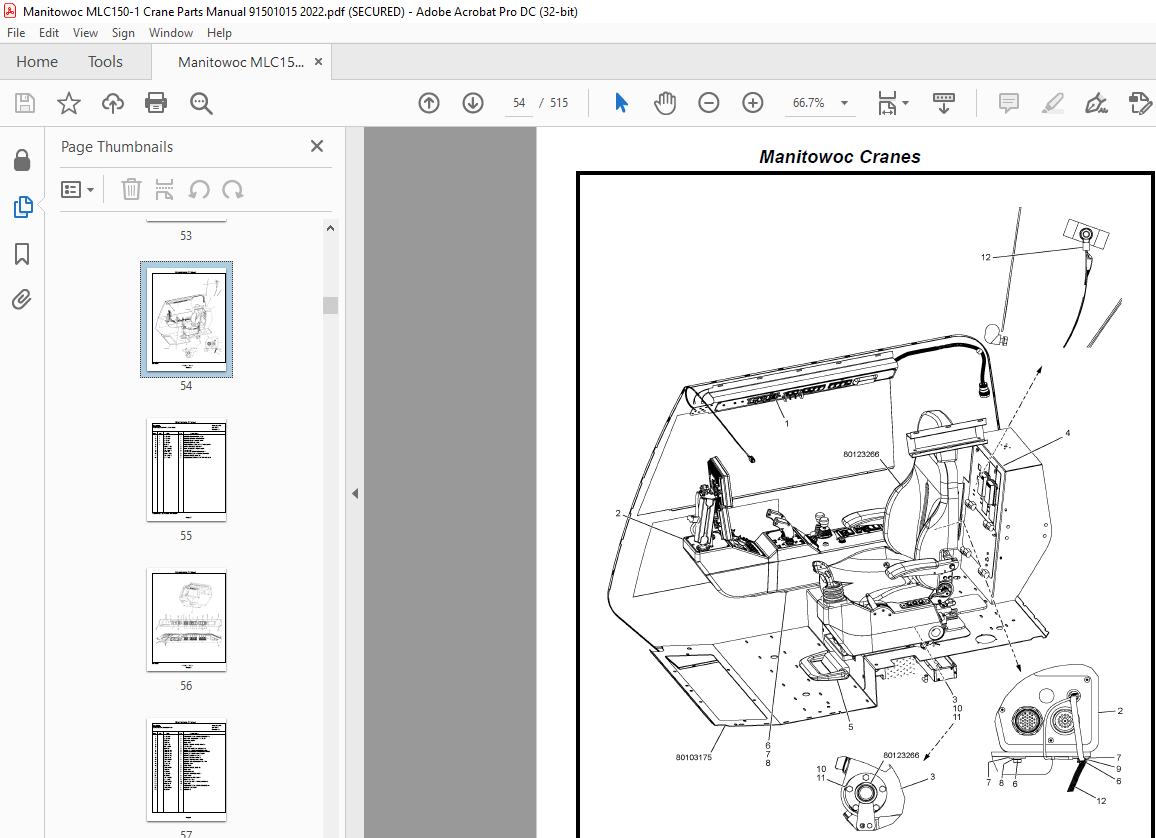1156x838 pixels.
Task: Click the scrolling mode keyboard icon
Action: [944, 103]
